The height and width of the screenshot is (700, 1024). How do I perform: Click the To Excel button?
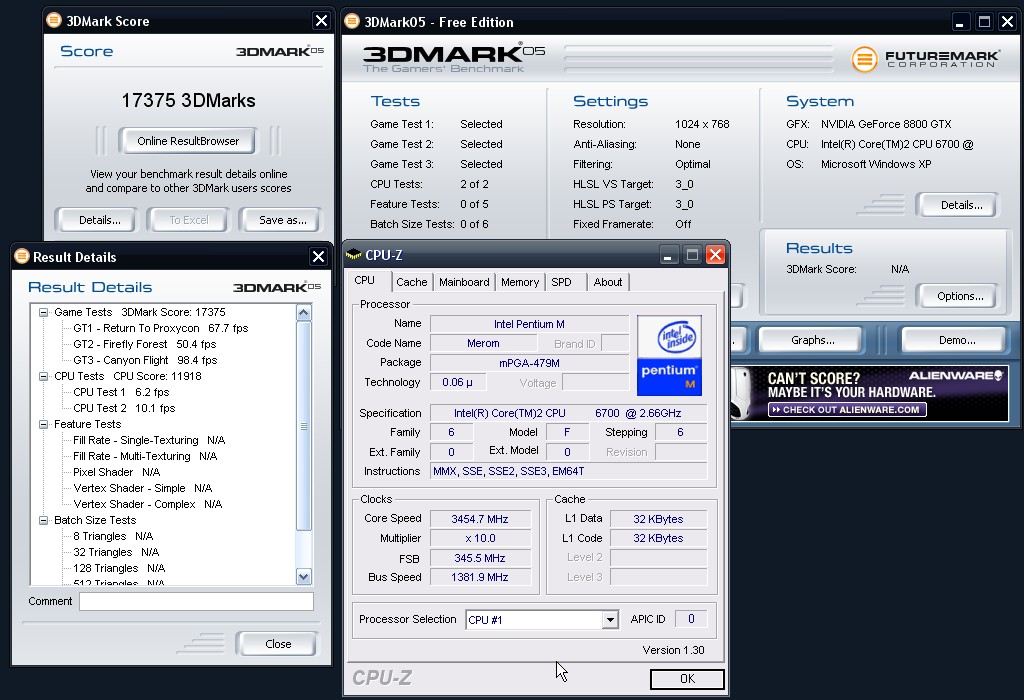(x=189, y=220)
